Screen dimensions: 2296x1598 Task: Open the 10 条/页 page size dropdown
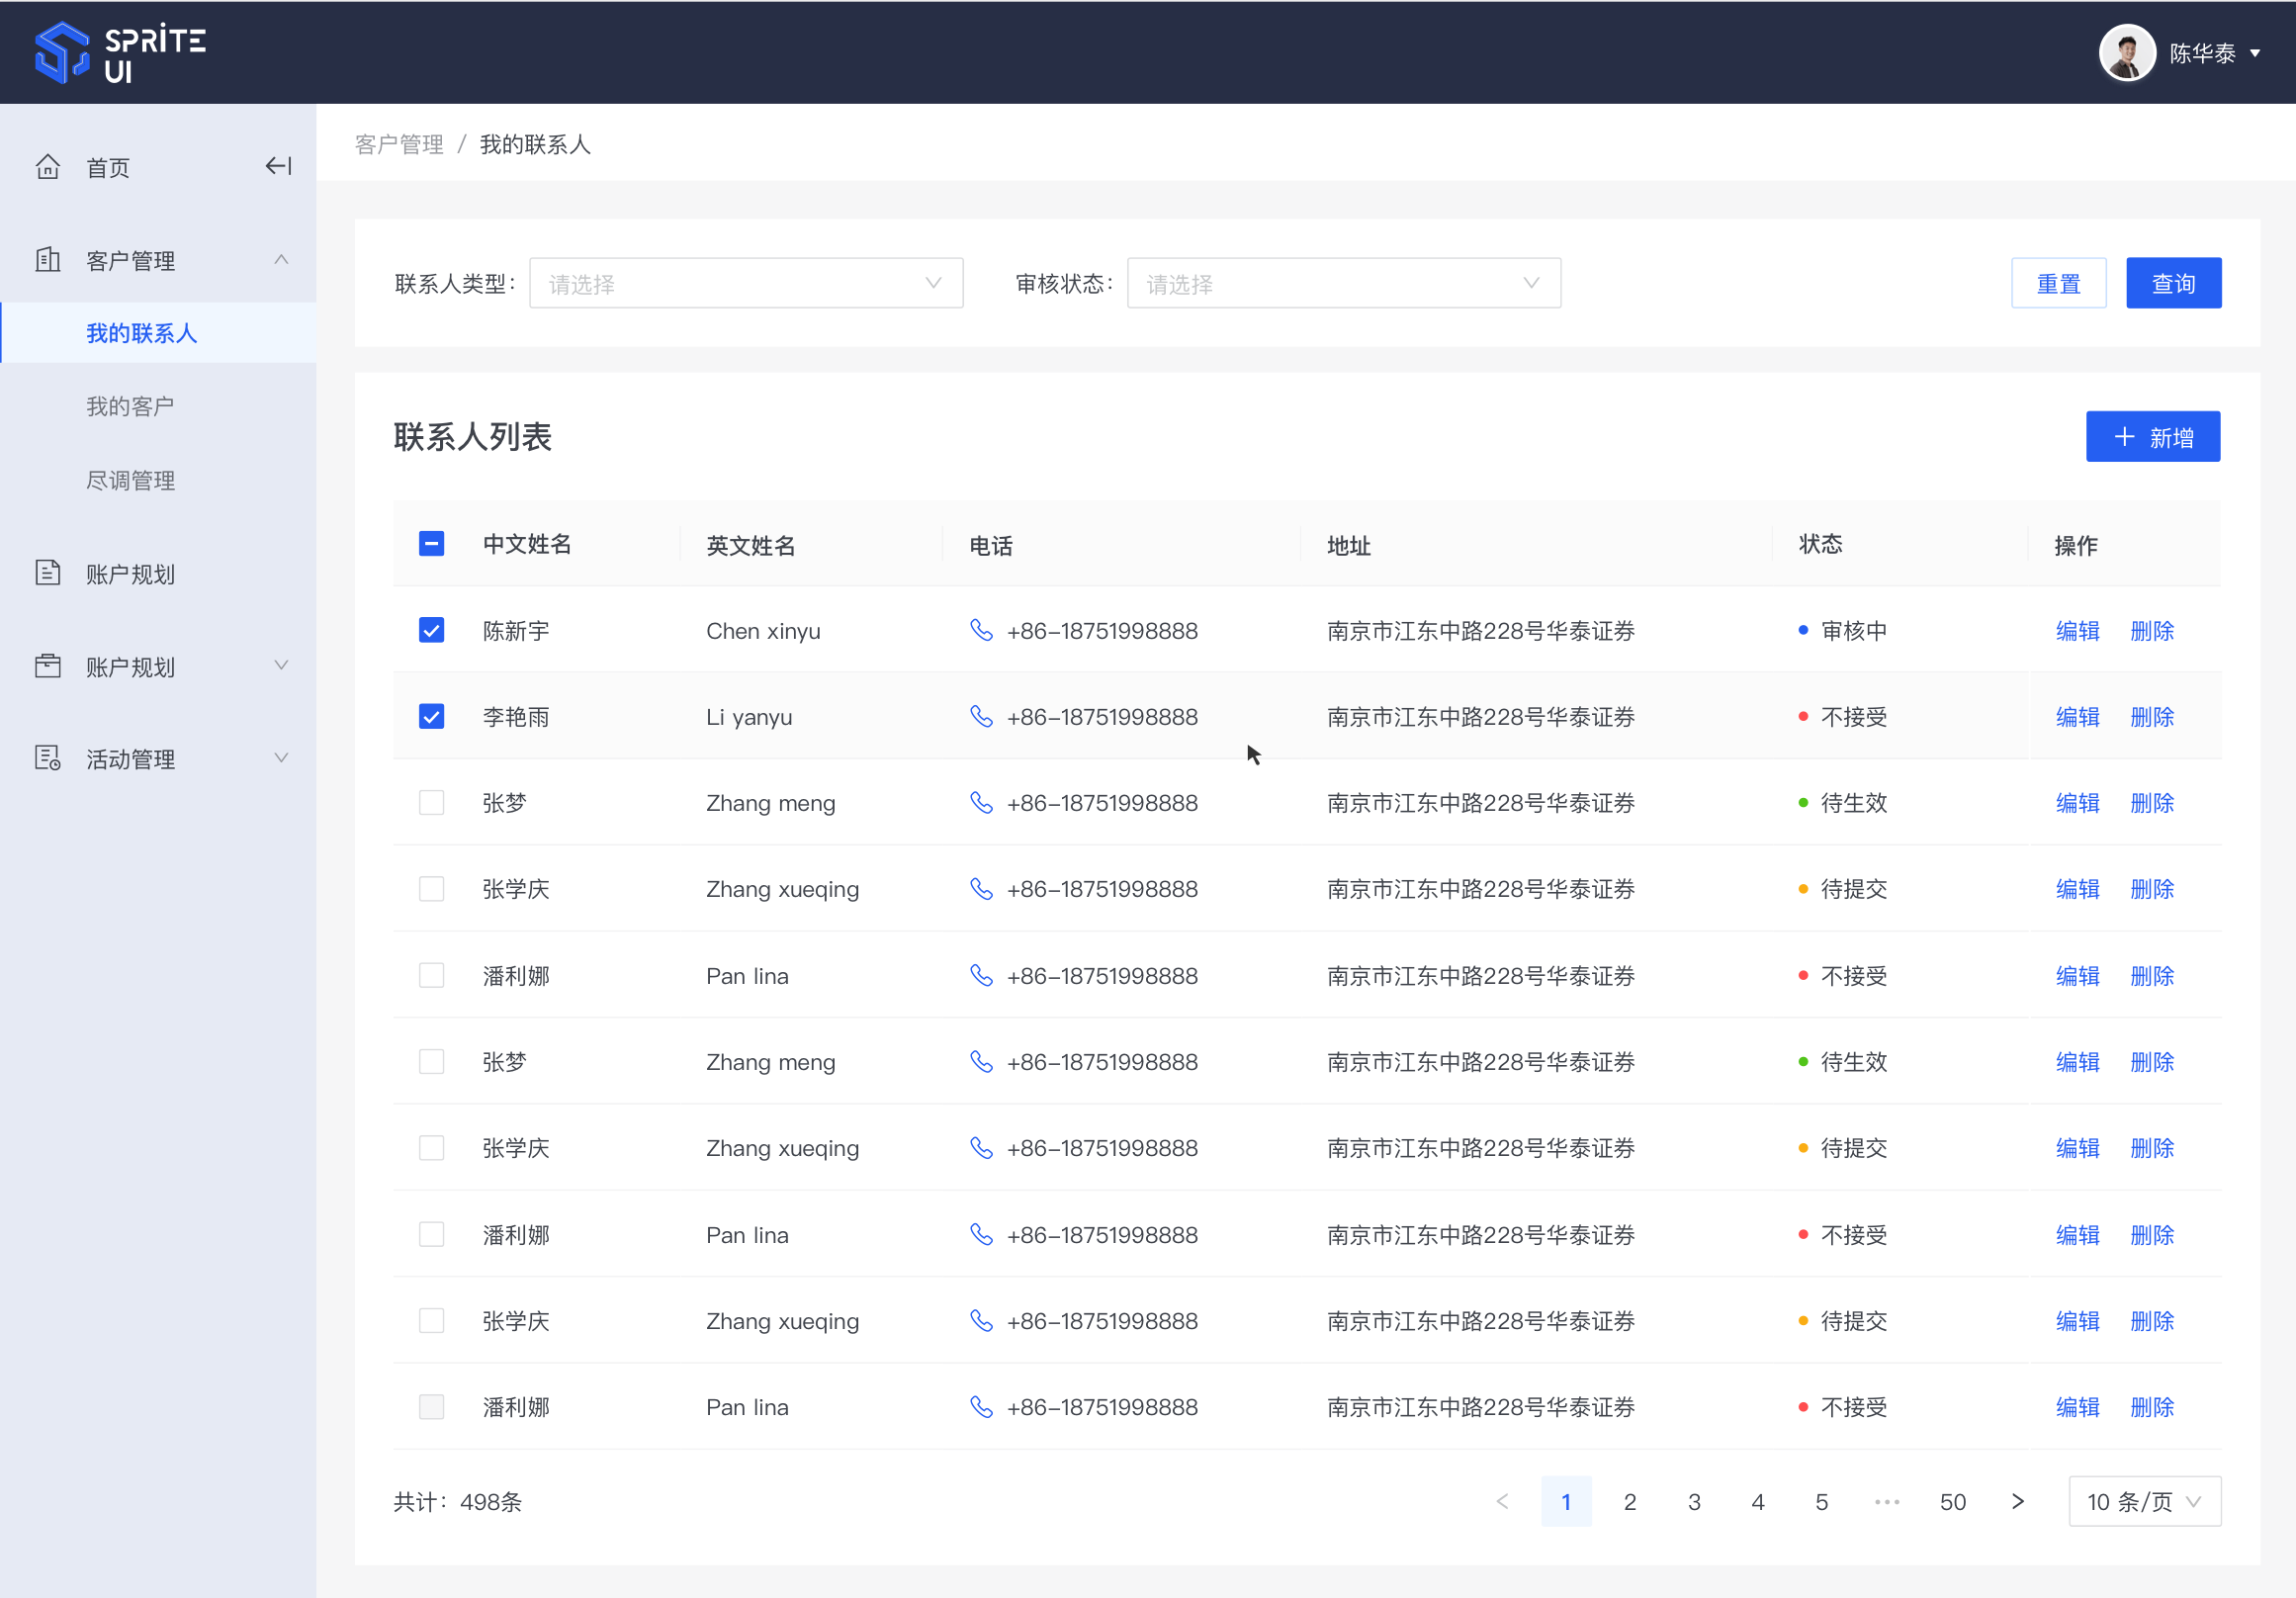pyautogui.click(x=2144, y=1501)
